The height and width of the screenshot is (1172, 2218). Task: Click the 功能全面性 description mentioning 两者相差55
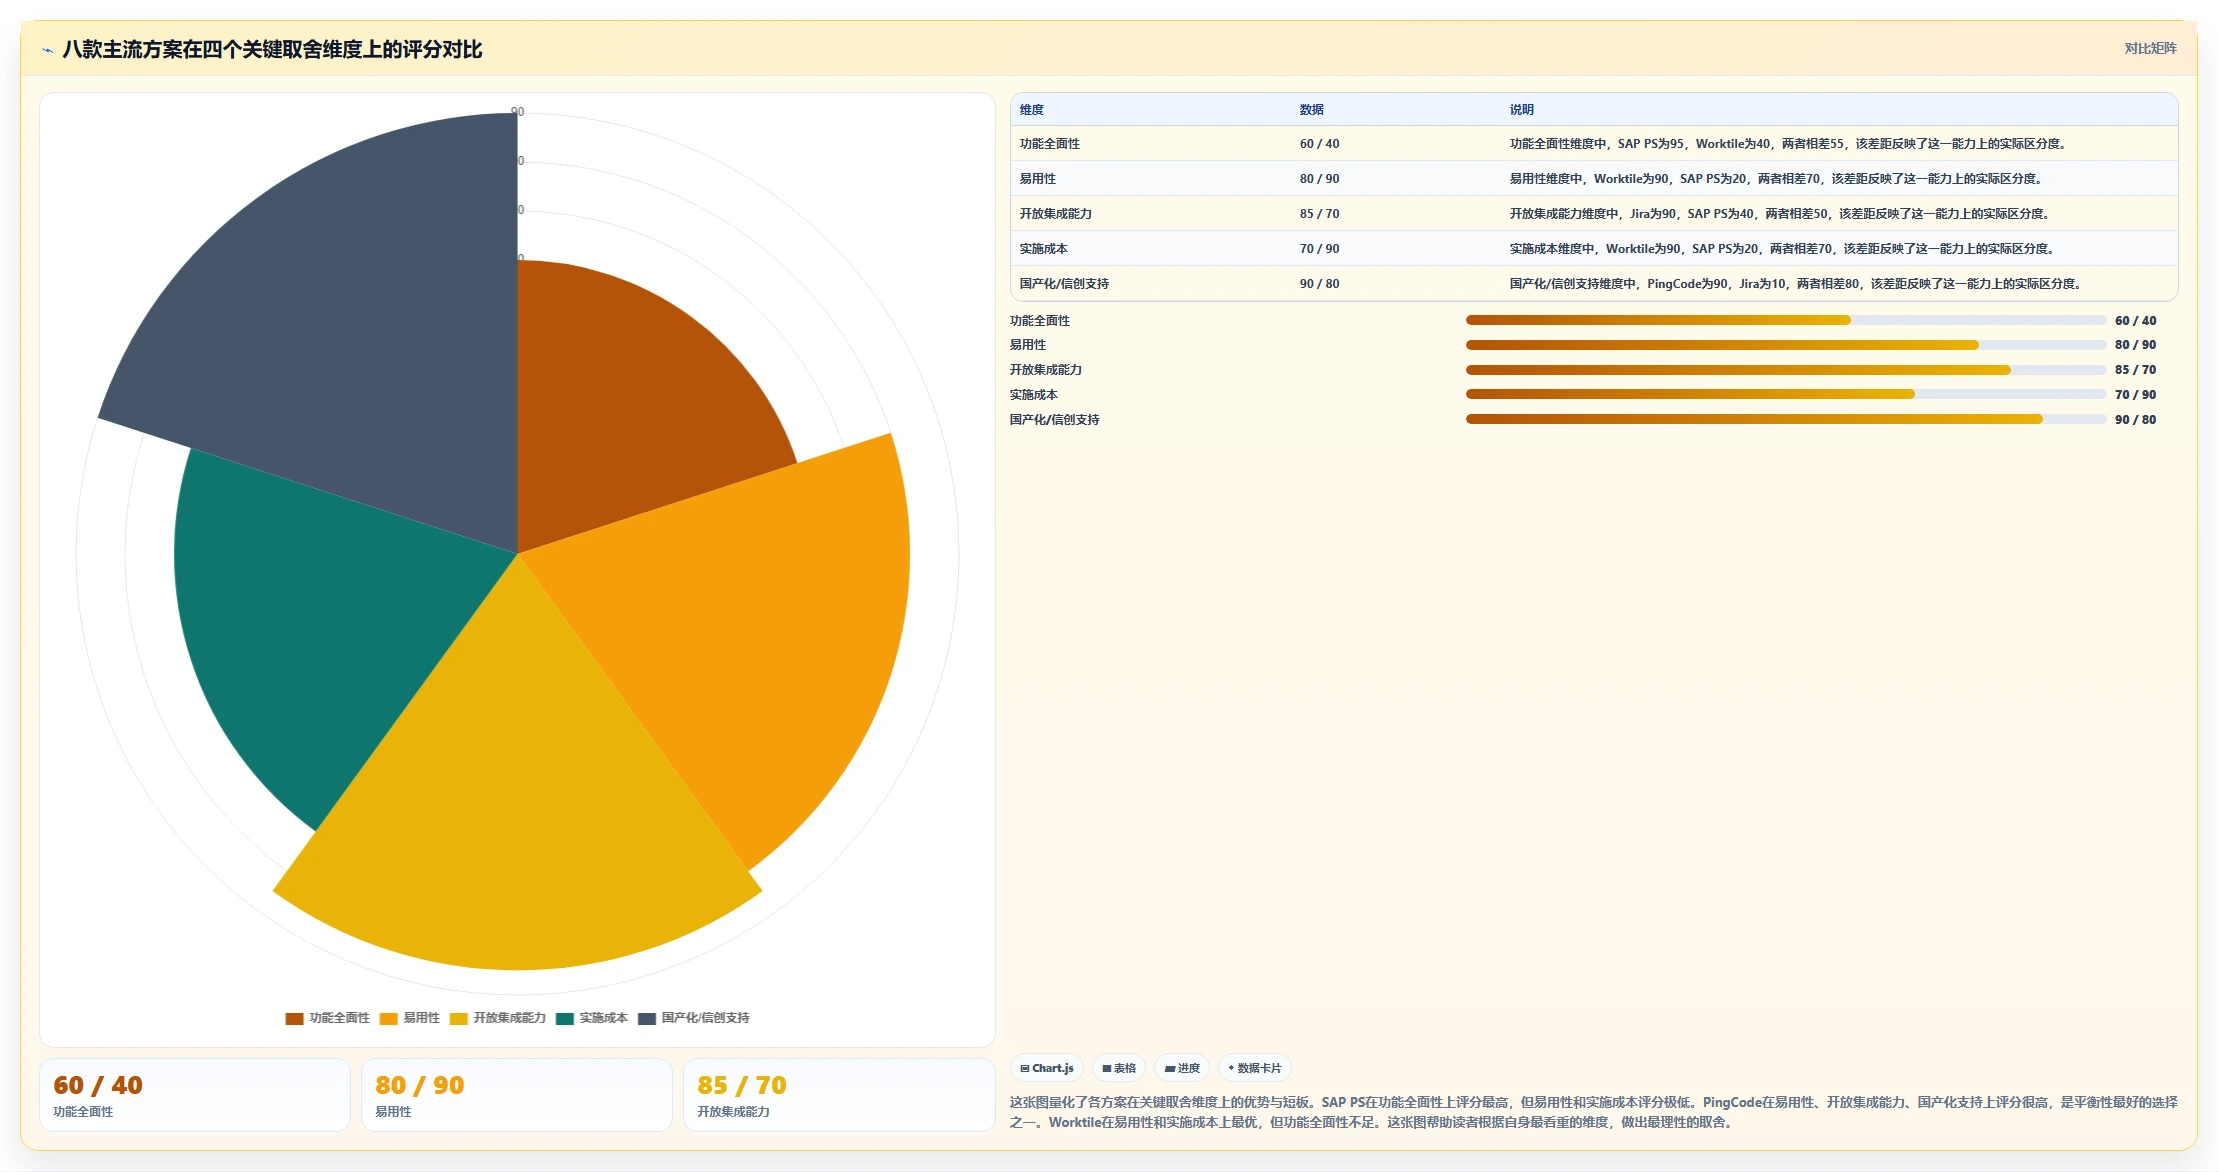(x=1789, y=144)
